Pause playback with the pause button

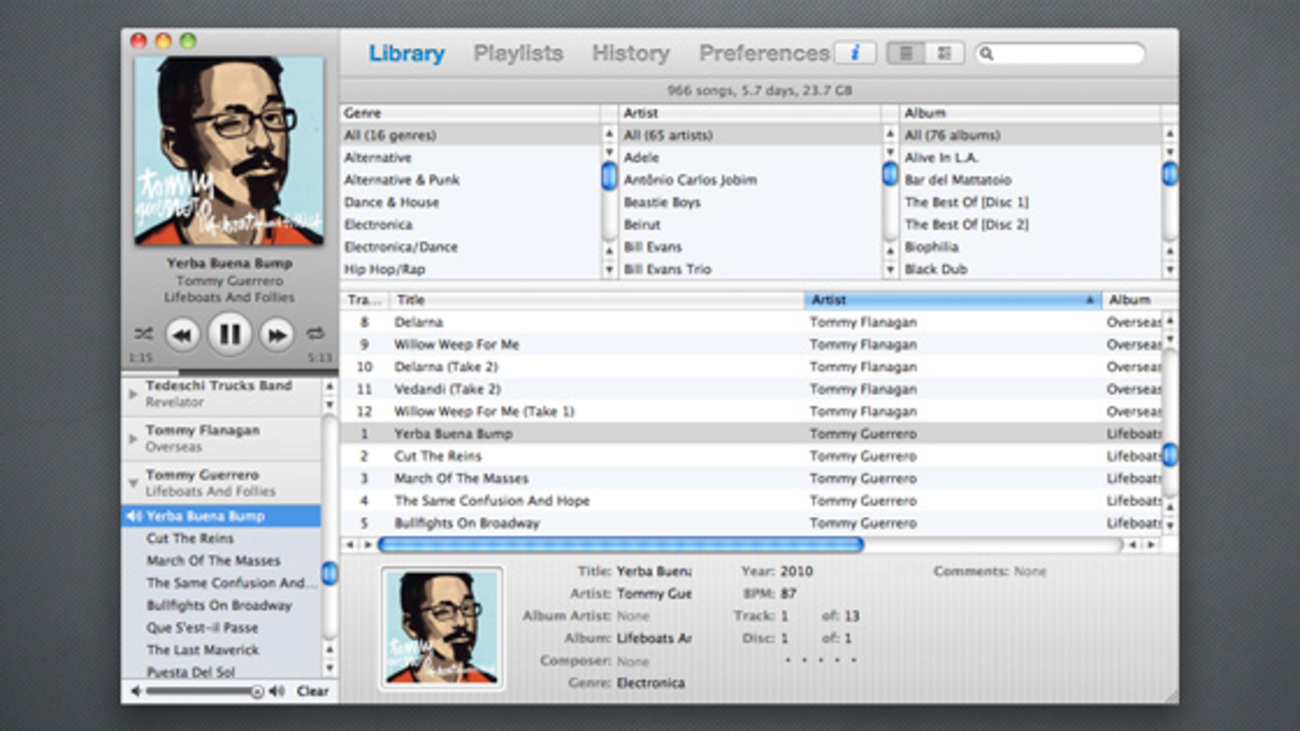229,334
